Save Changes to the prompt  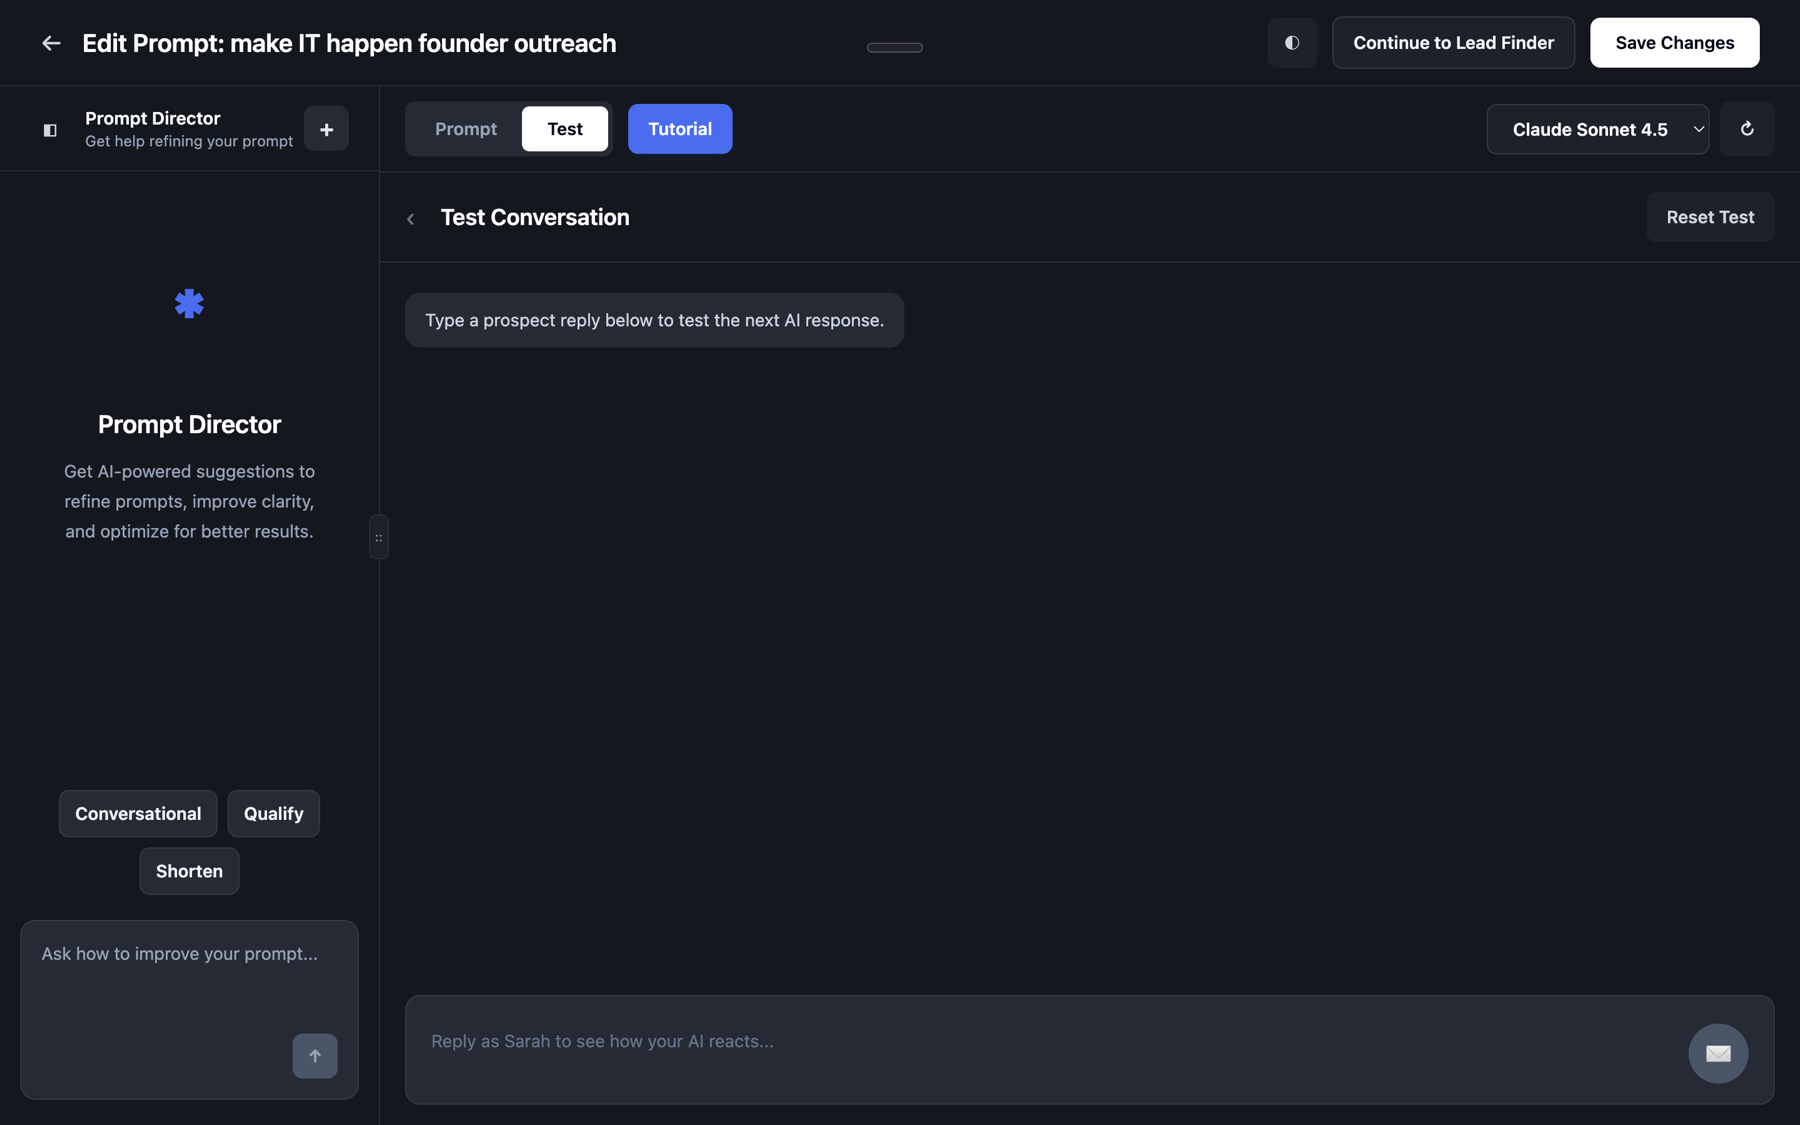(x=1674, y=43)
